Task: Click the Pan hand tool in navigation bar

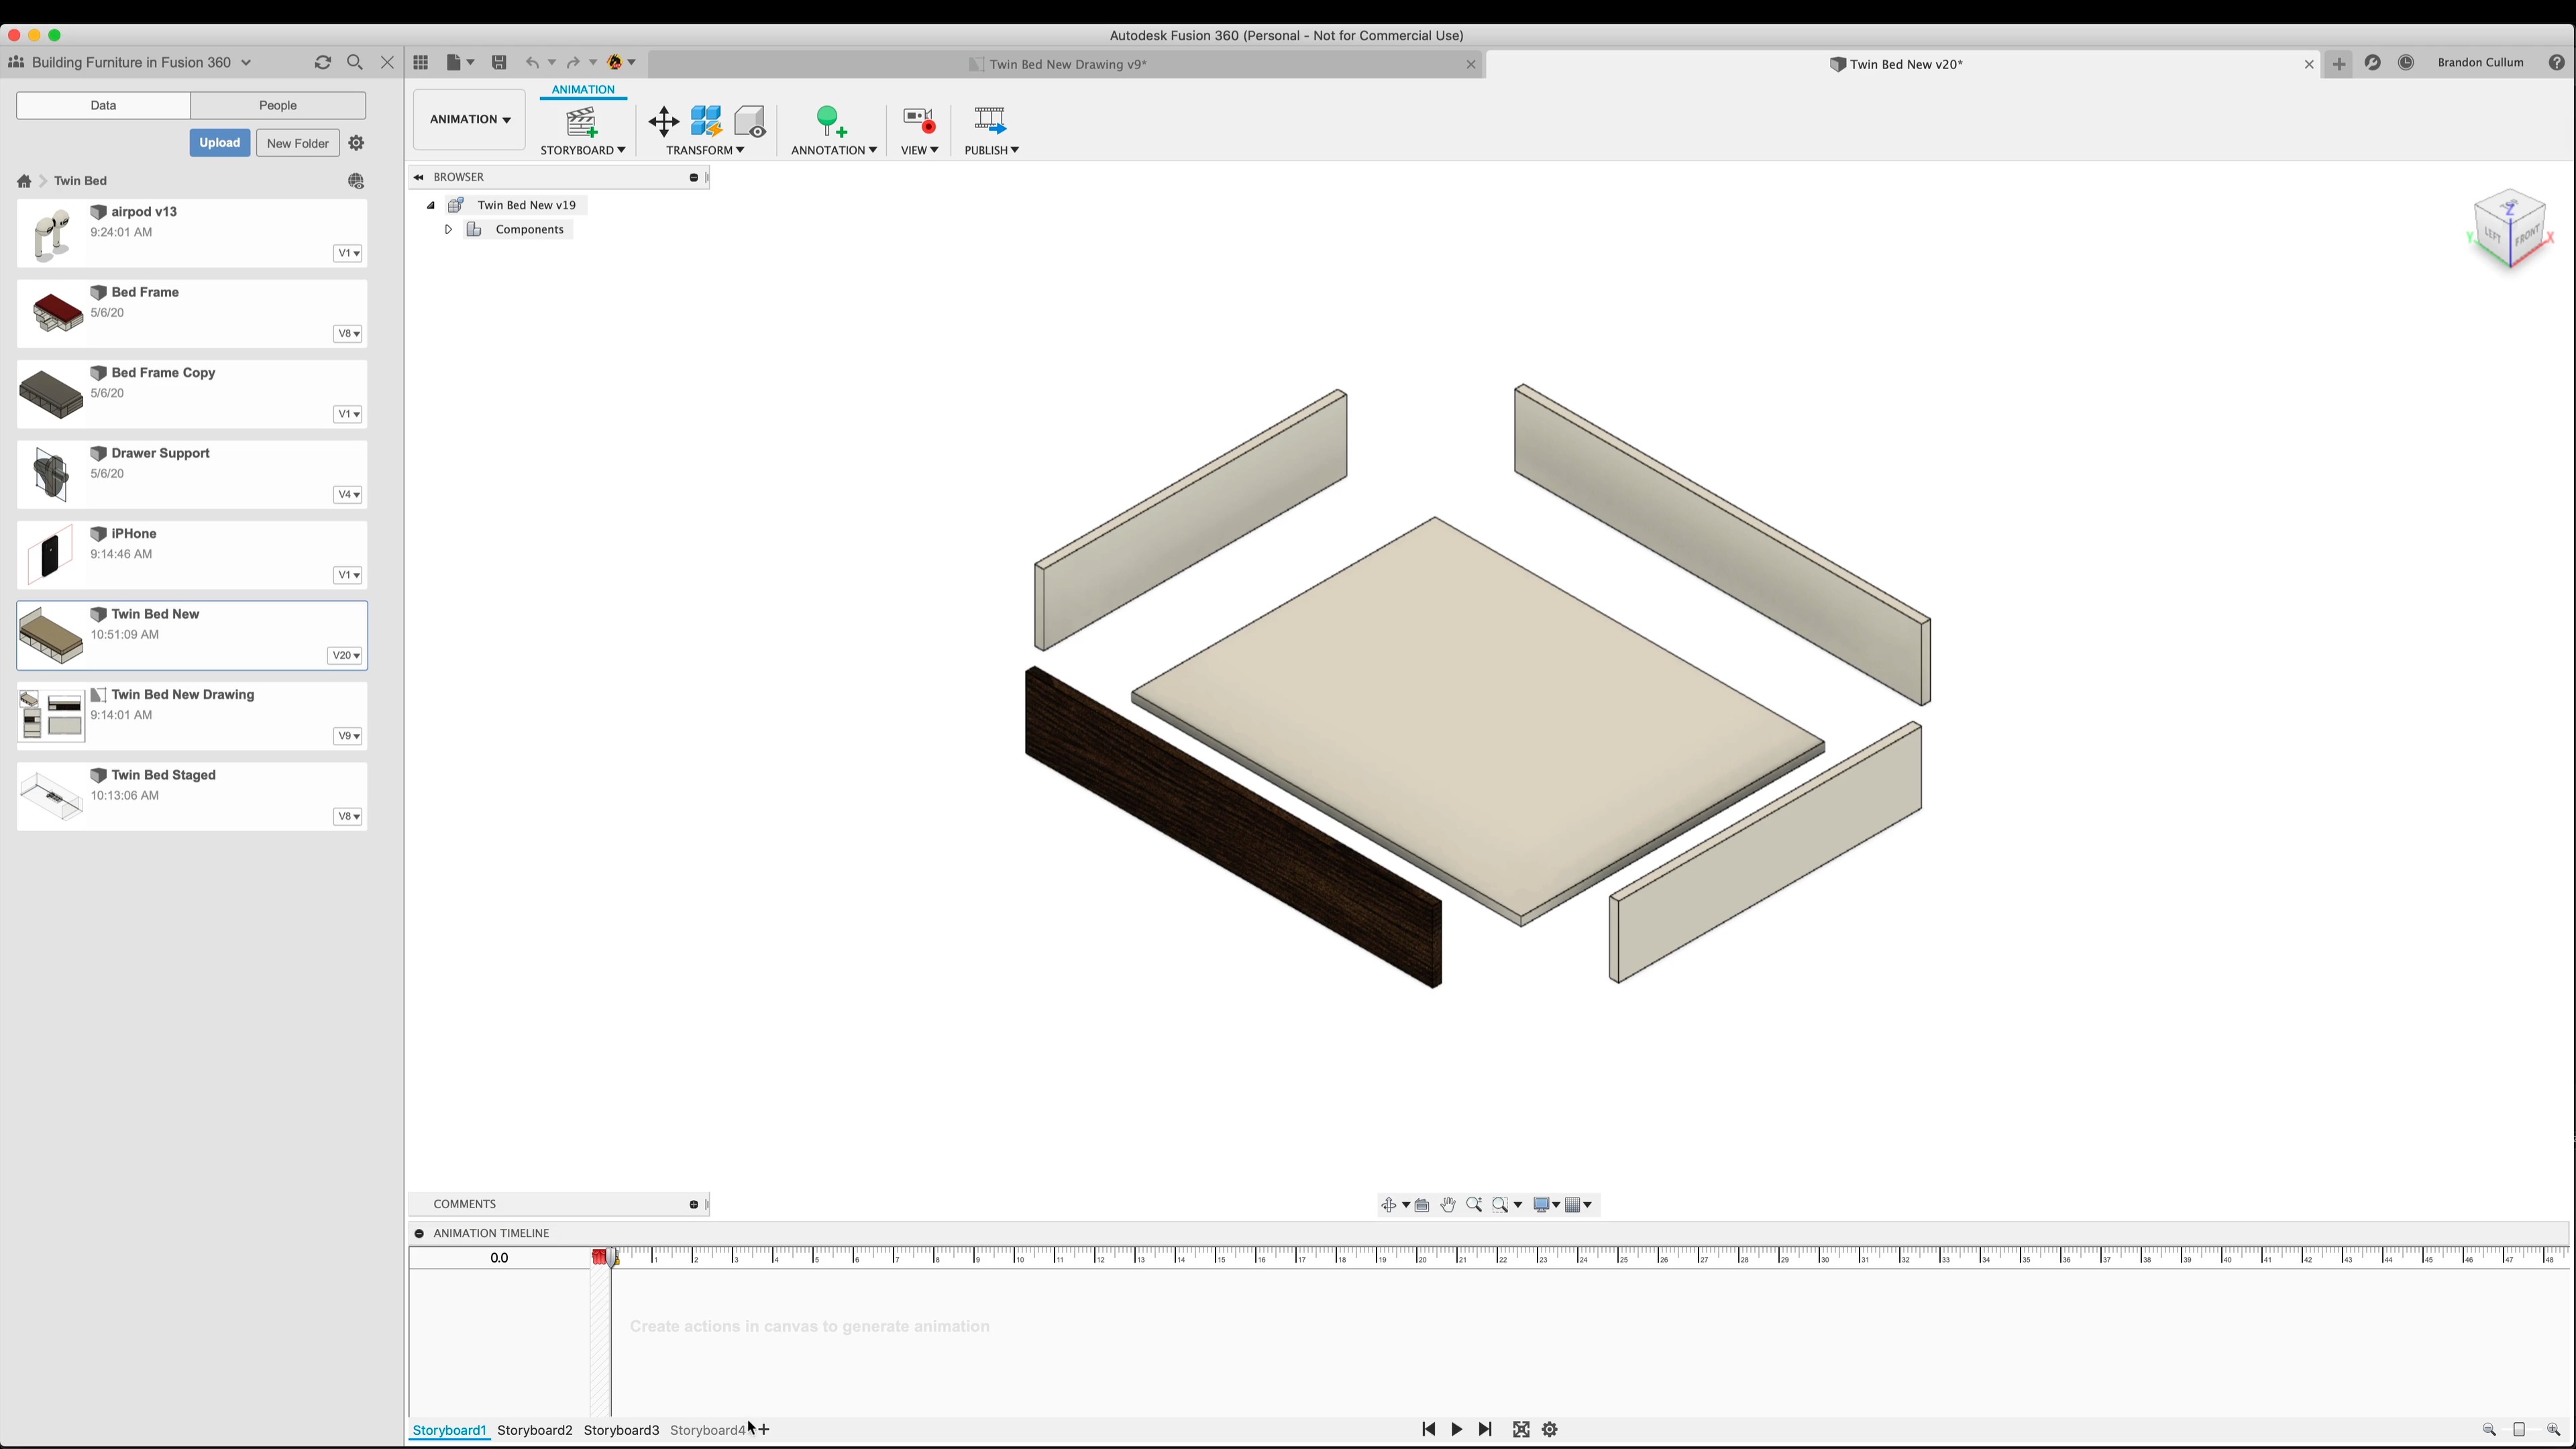Action: (1448, 1205)
